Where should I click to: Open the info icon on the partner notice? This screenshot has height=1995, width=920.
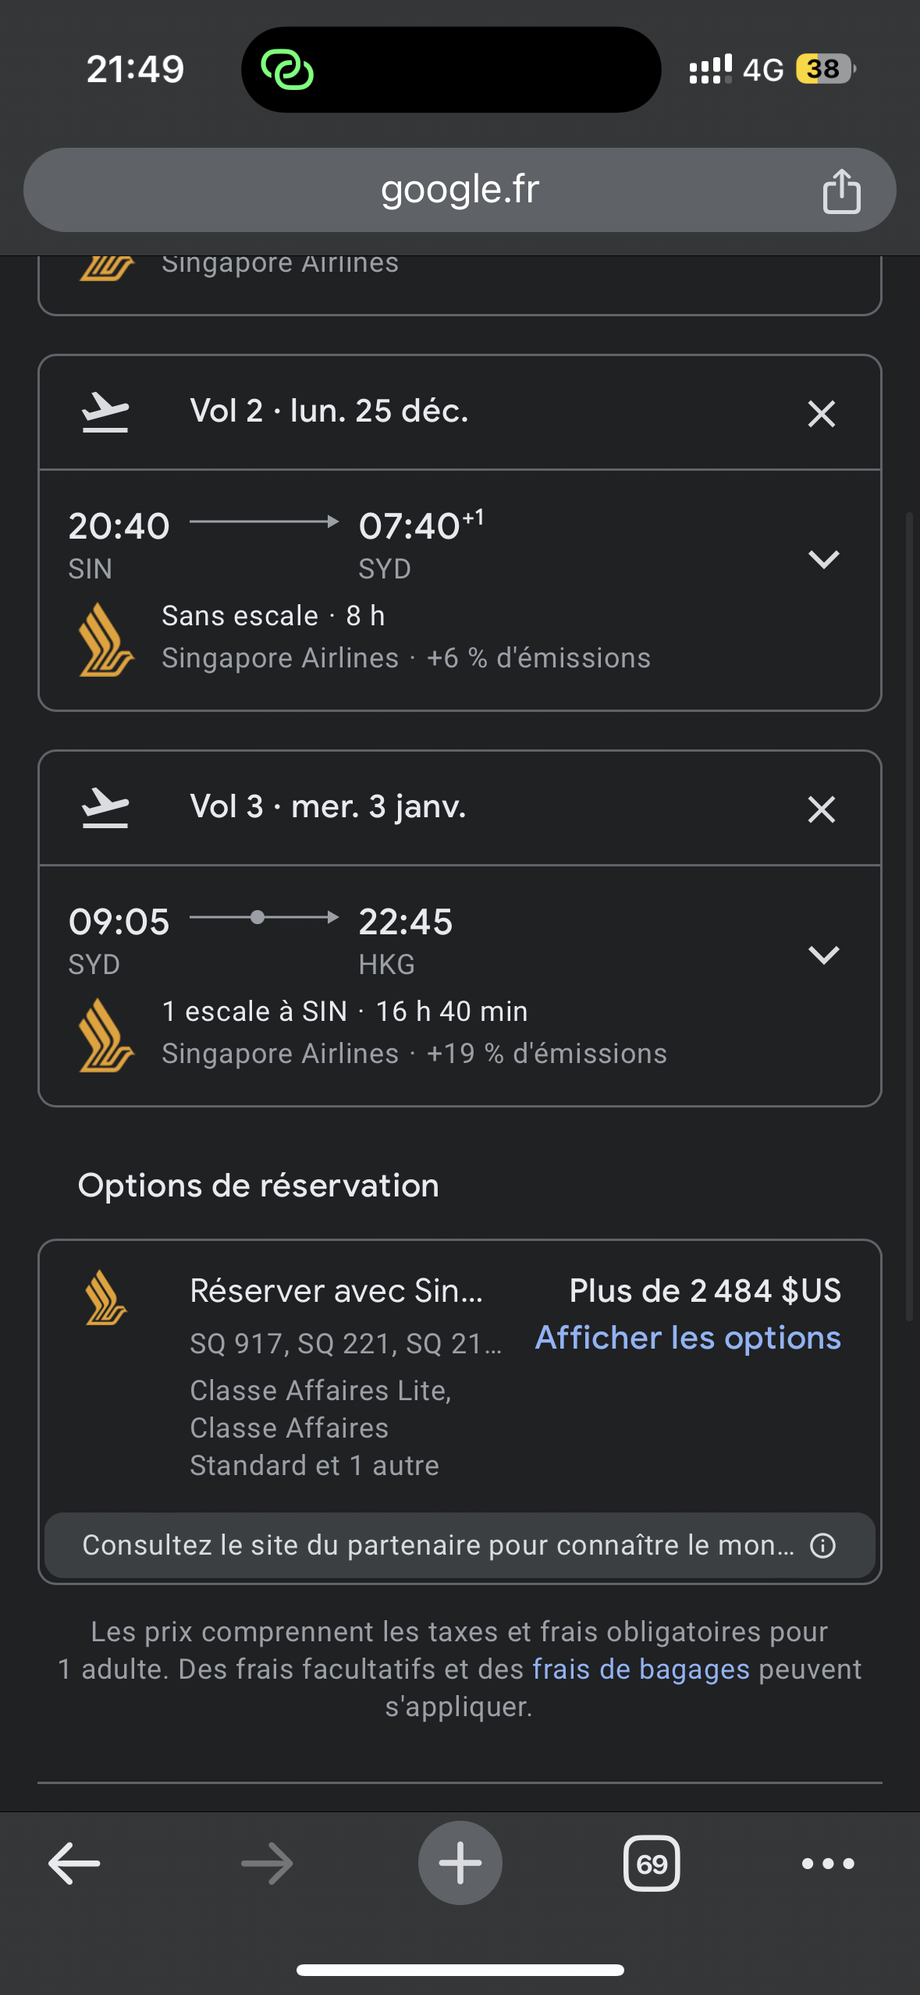click(x=822, y=1546)
